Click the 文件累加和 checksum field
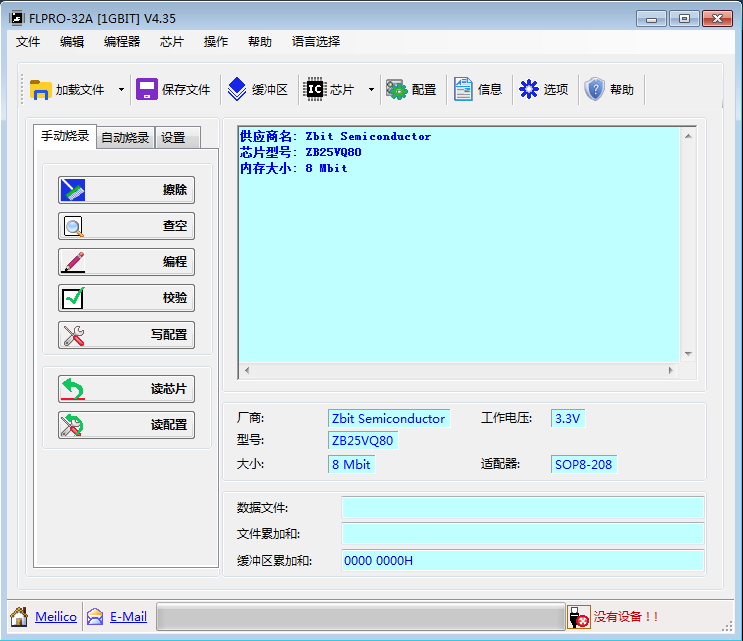 coord(523,534)
